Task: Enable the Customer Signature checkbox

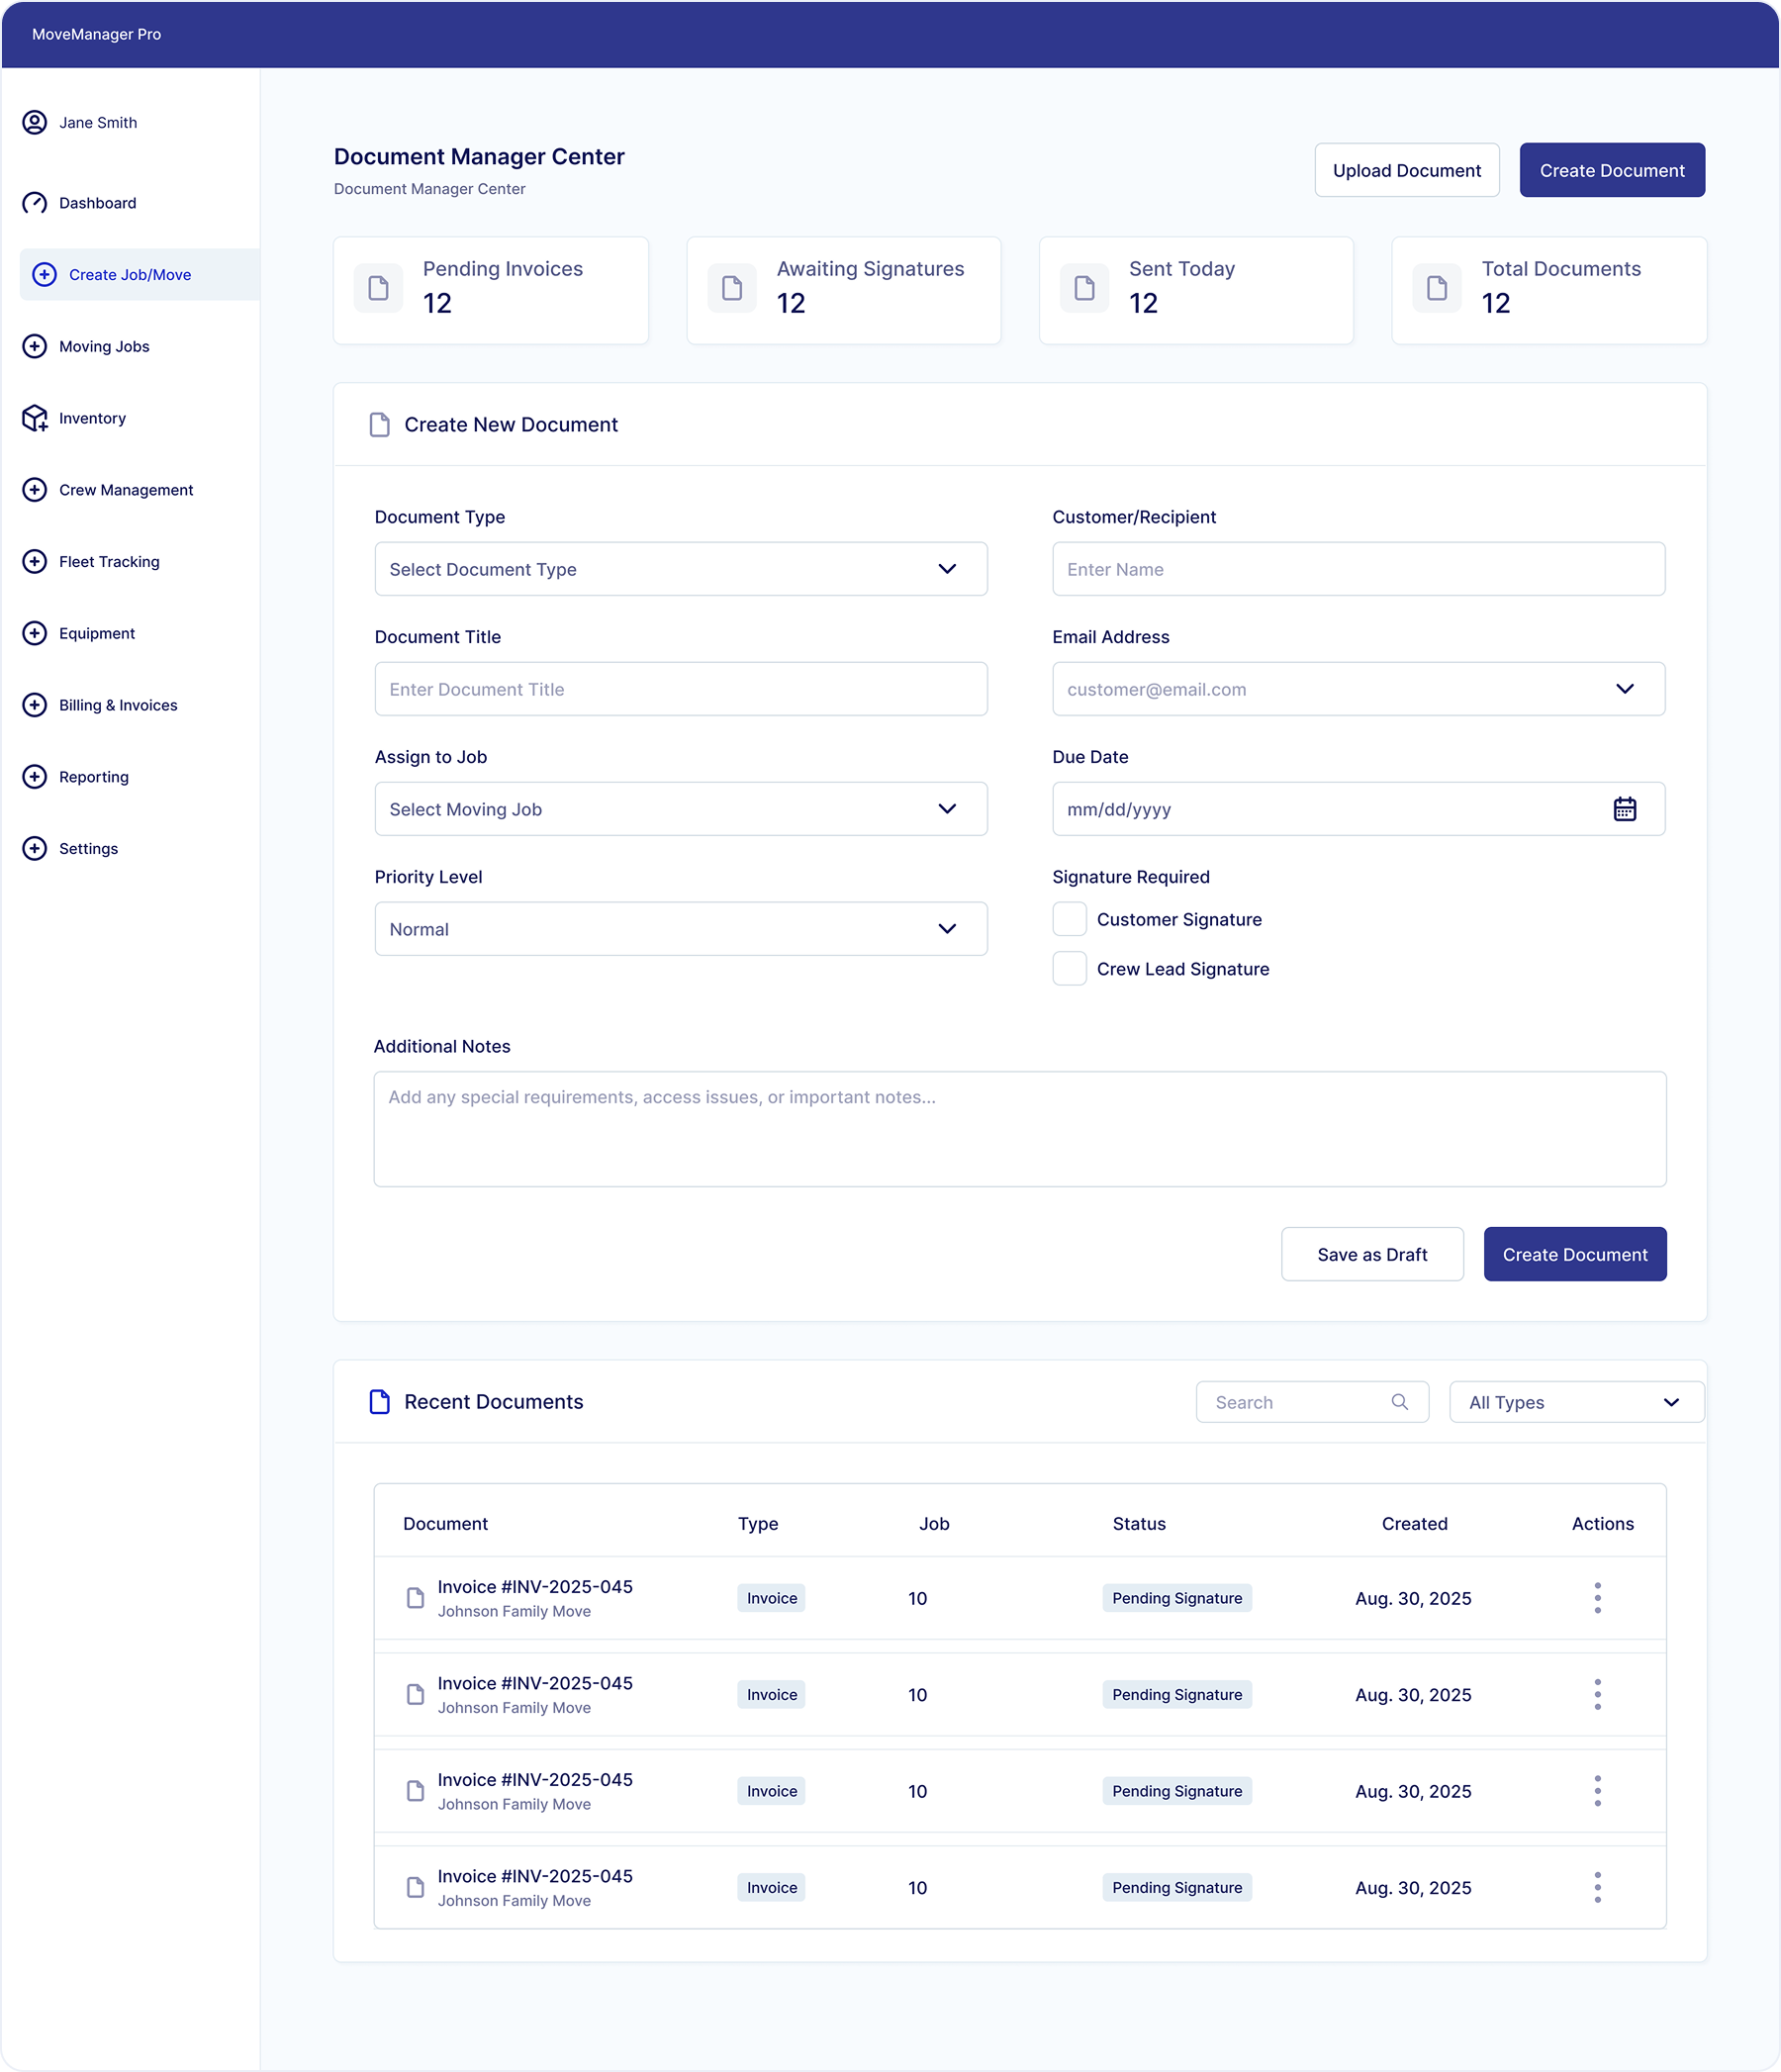Action: (1069, 919)
